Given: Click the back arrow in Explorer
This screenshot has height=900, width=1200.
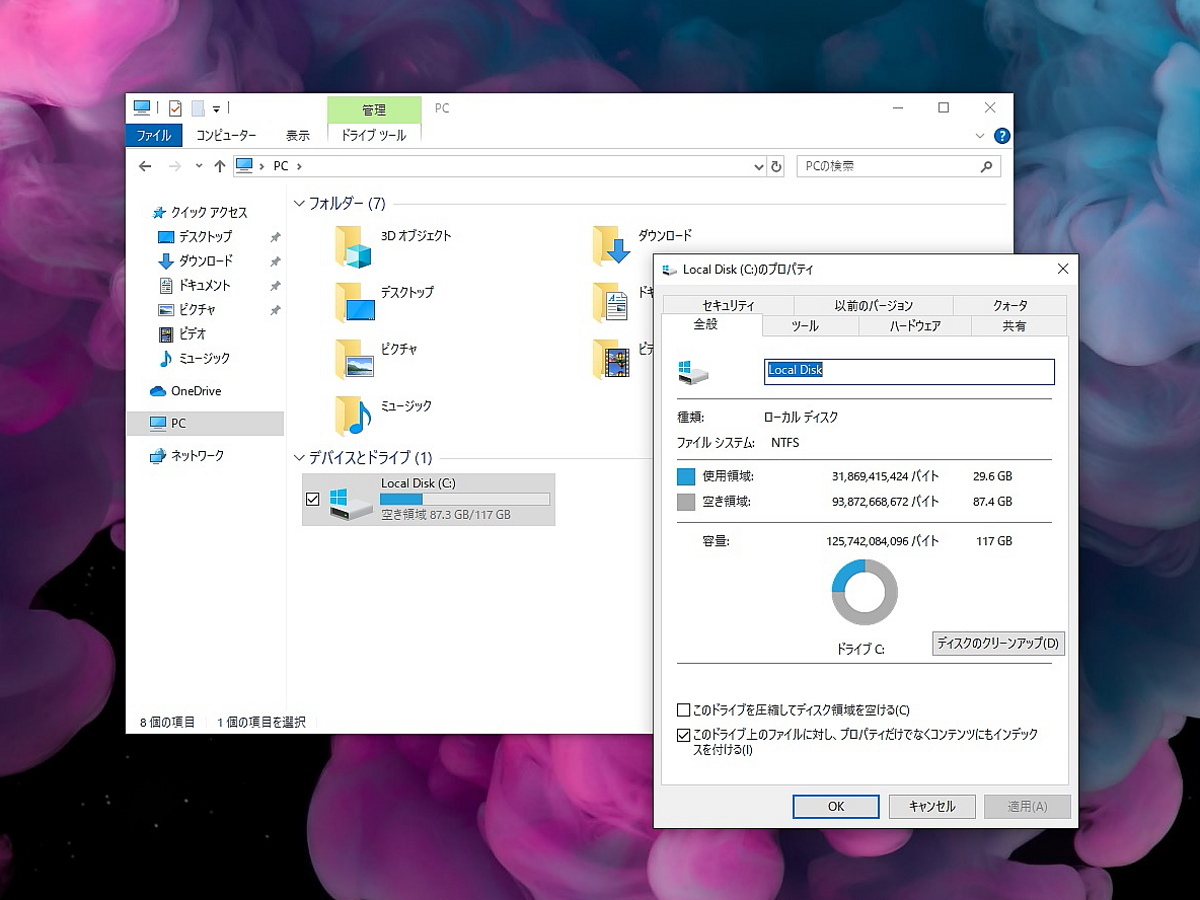Looking at the screenshot, I should pyautogui.click(x=145, y=166).
